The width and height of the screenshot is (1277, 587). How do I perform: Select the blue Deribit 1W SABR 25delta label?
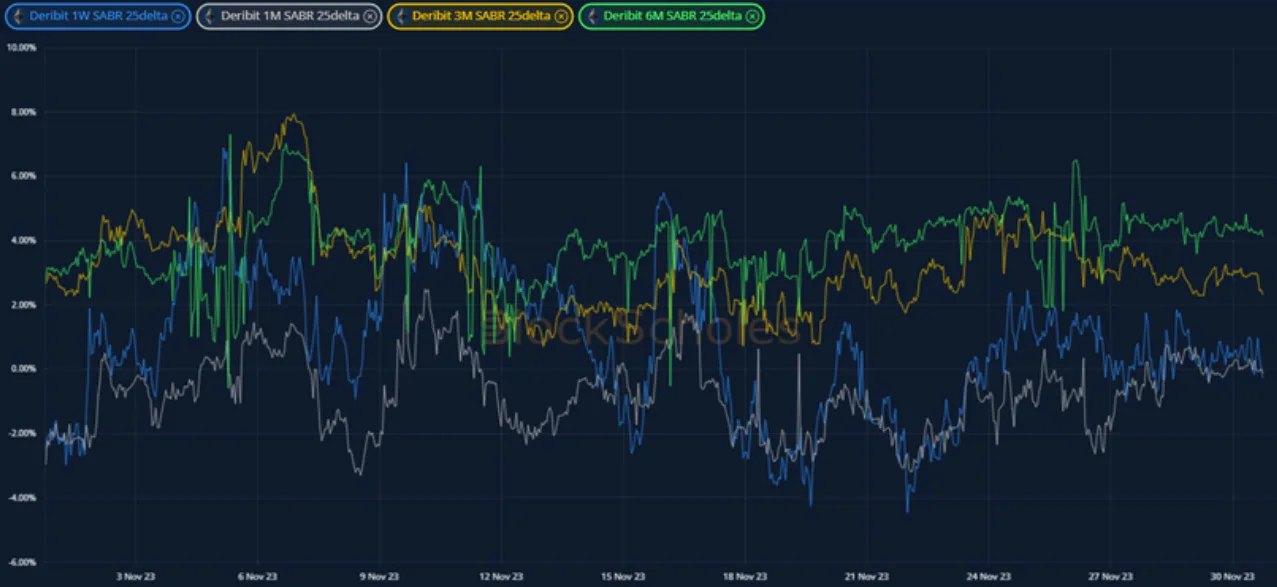click(x=98, y=16)
